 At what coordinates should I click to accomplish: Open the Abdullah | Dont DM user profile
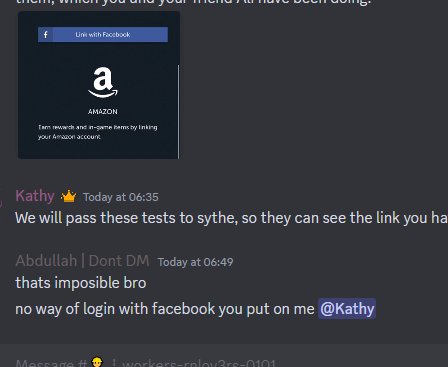click(82, 261)
